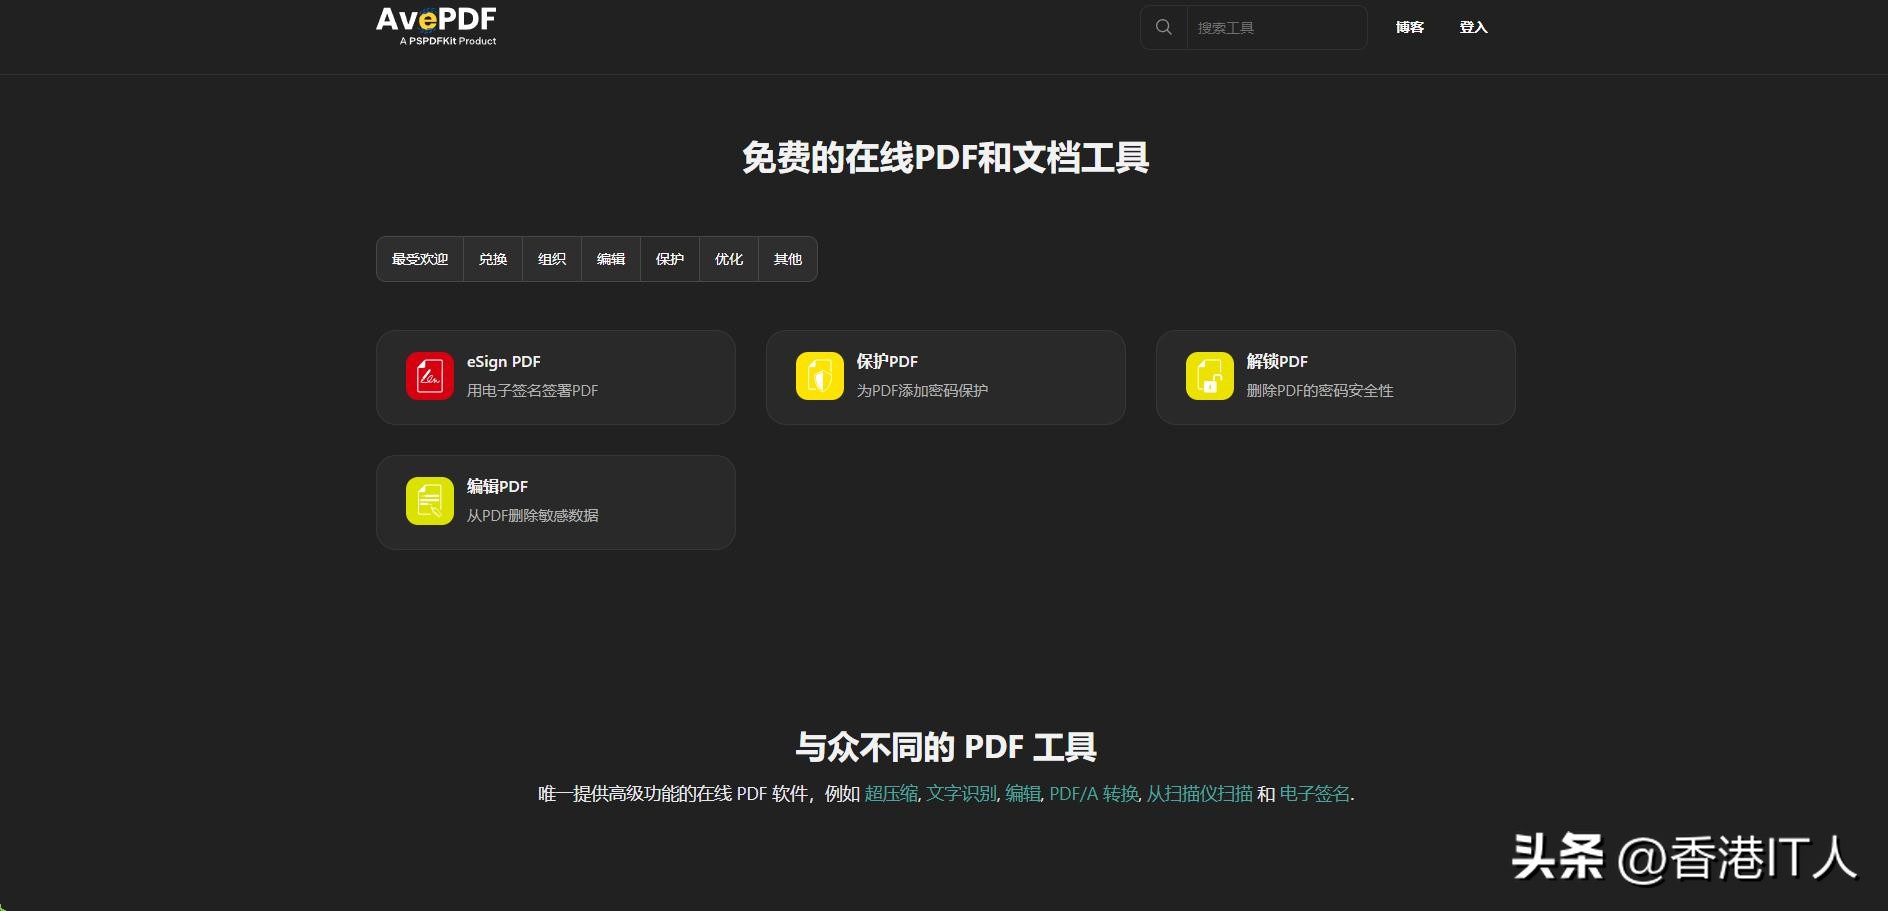Select the 最受欢迎 tab
Screen dimensions: 1888x911
(x=420, y=259)
